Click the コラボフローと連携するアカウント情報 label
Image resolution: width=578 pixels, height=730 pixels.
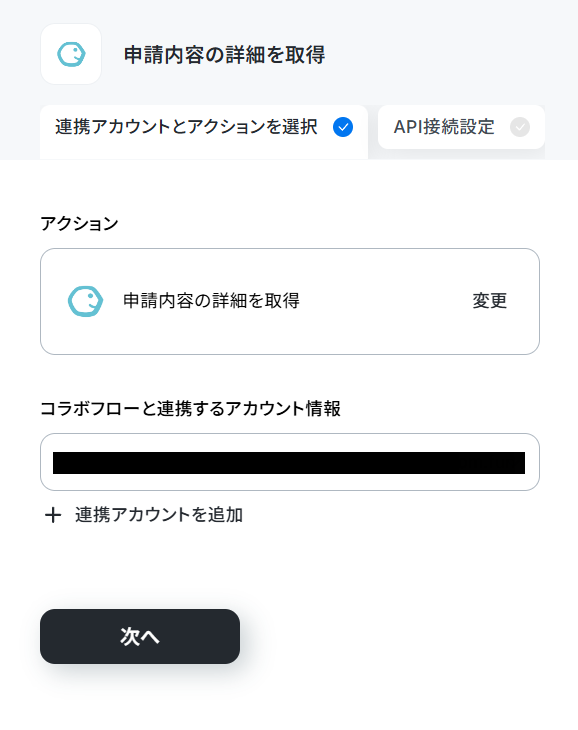[190, 408]
